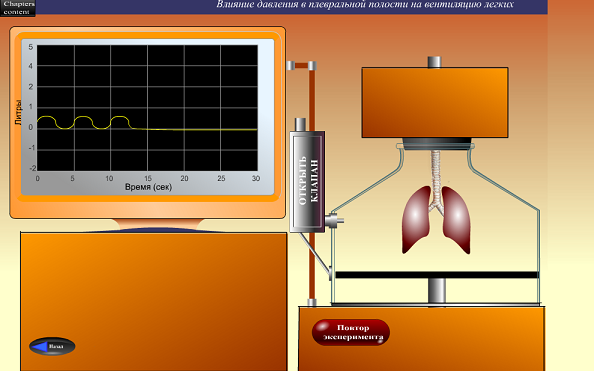Click the orange box on top of jar
The width and height of the screenshot is (594, 371).
pyautogui.click(x=435, y=102)
